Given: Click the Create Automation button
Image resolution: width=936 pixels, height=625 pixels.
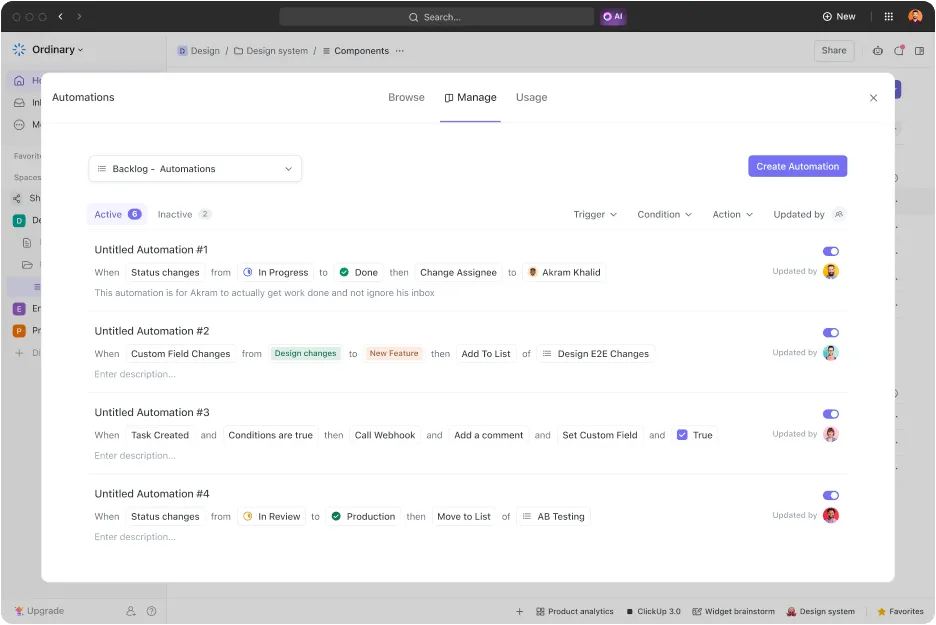Looking at the screenshot, I should (x=798, y=167).
